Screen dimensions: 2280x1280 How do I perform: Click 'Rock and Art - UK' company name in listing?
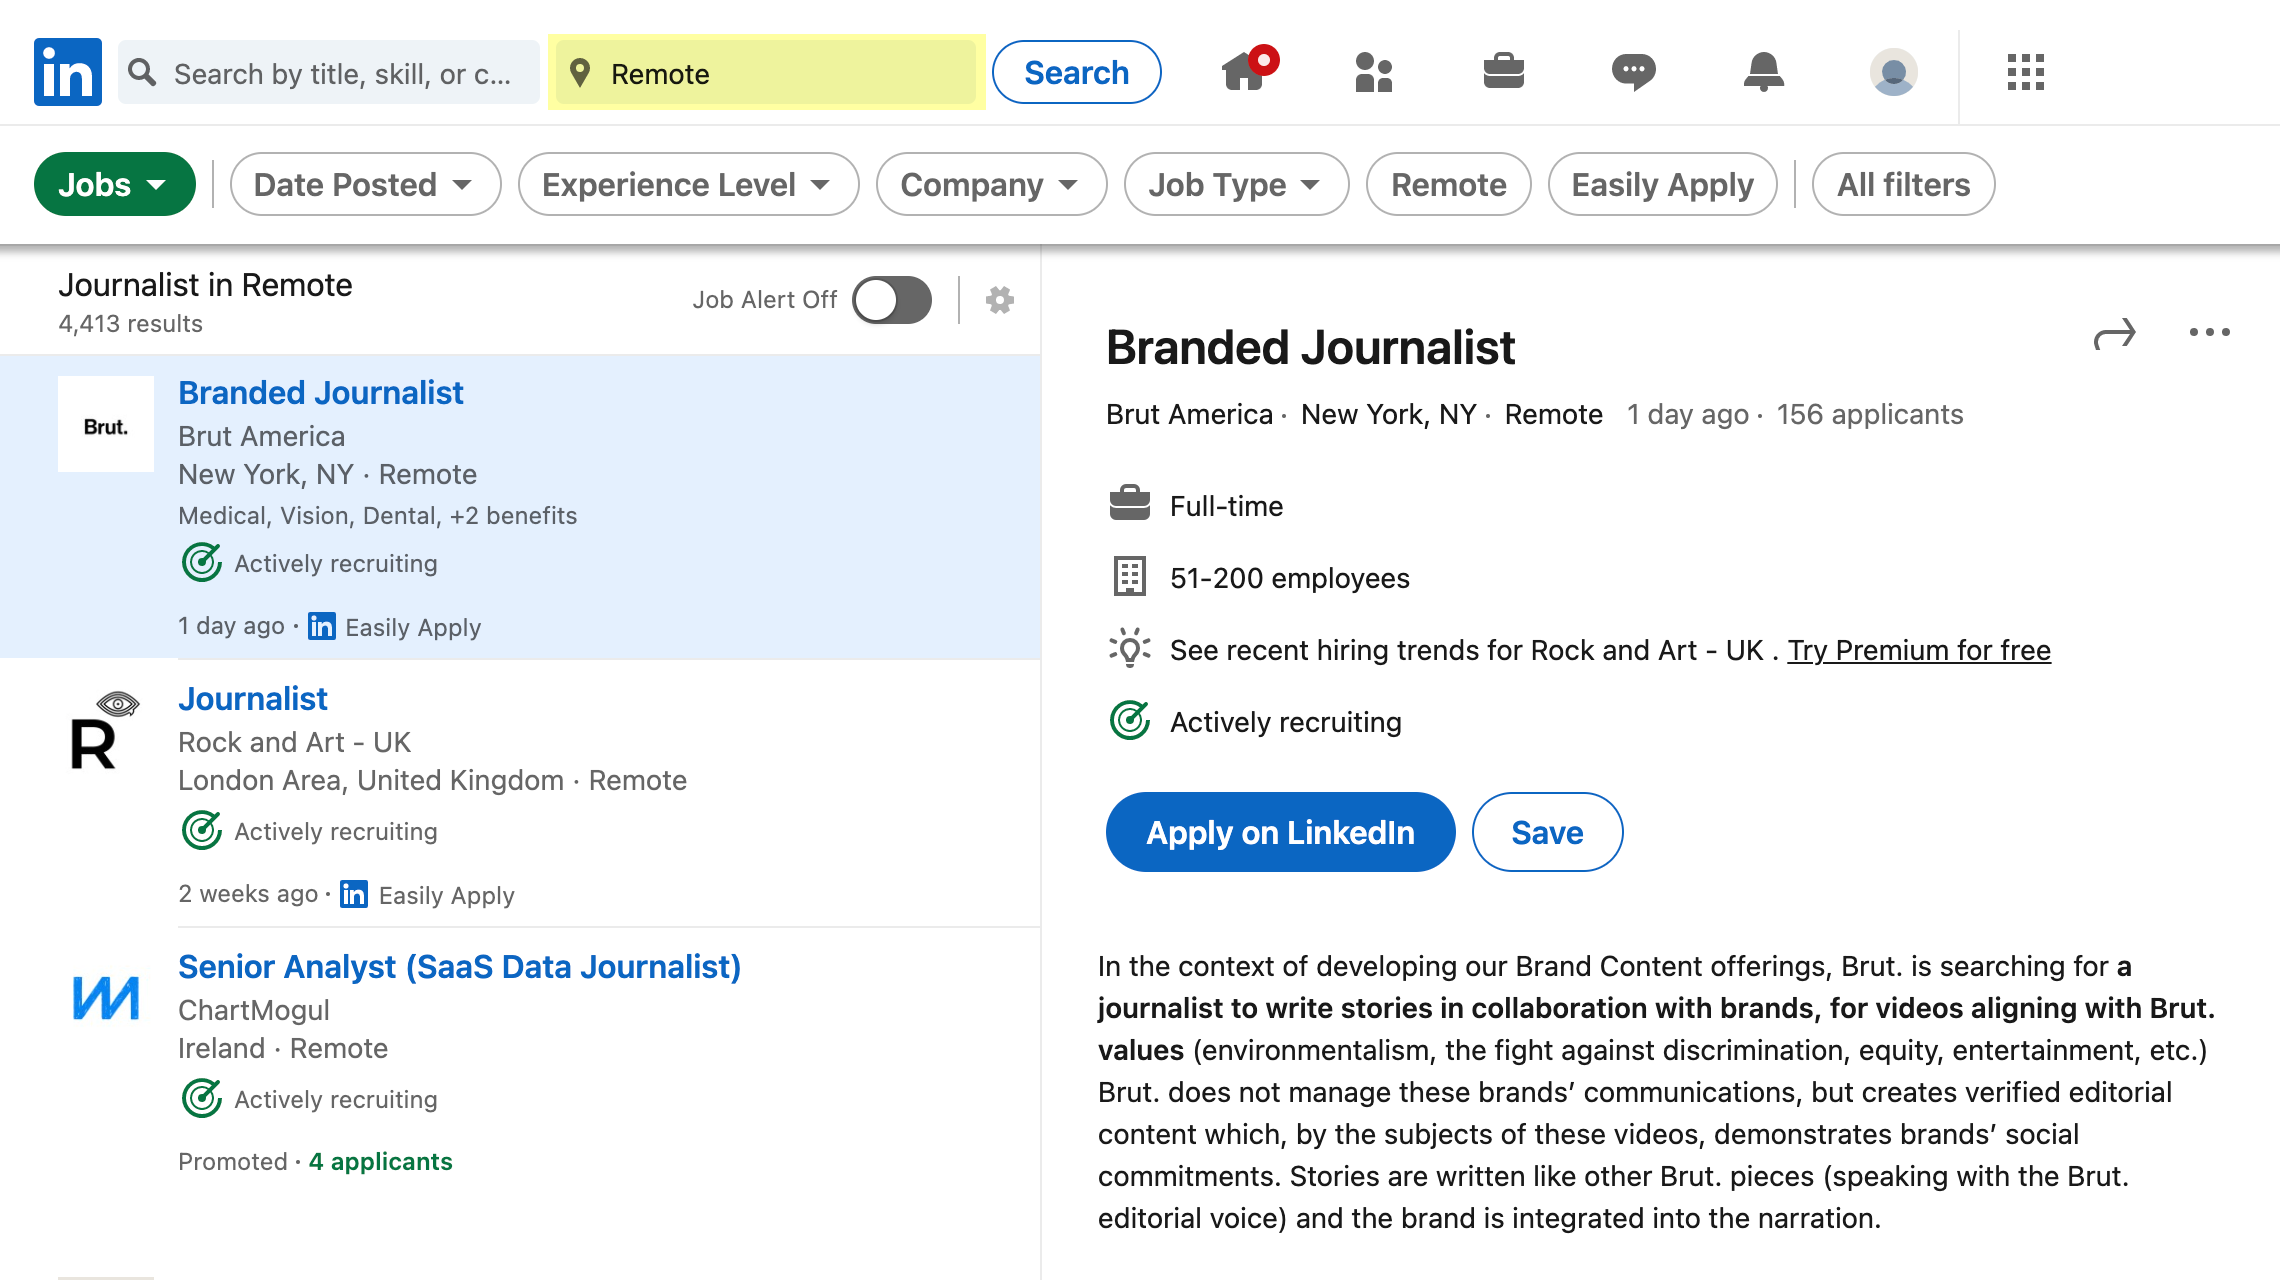tap(294, 742)
